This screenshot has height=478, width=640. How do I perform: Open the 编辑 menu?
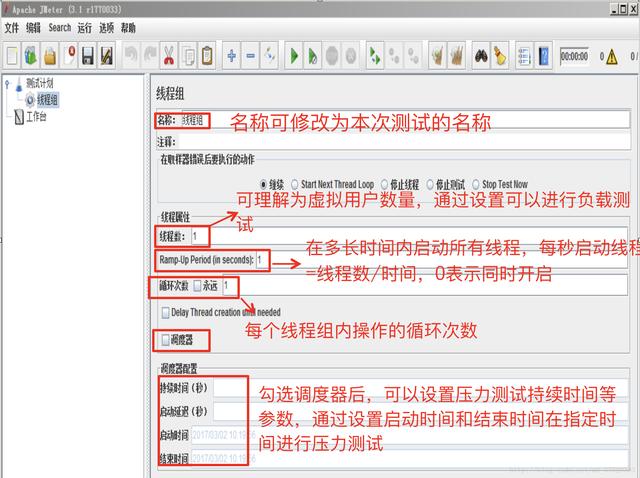[x=33, y=28]
